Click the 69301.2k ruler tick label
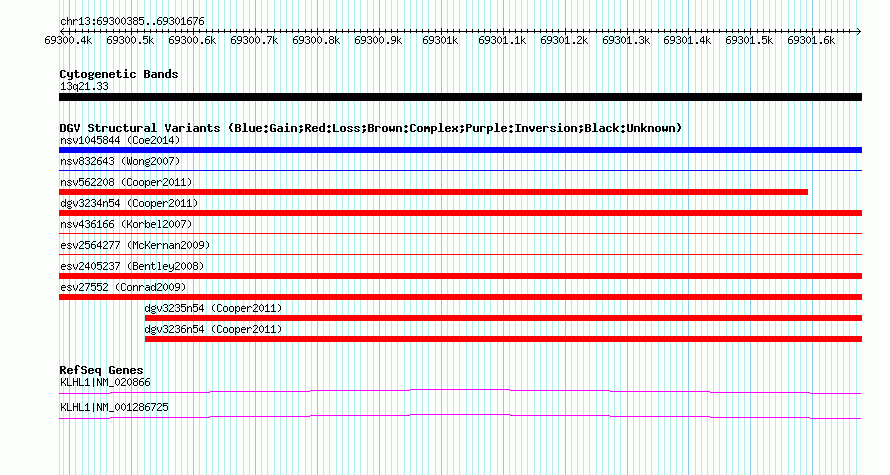Image resolution: width=890 pixels, height=475 pixels. tap(564, 41)
